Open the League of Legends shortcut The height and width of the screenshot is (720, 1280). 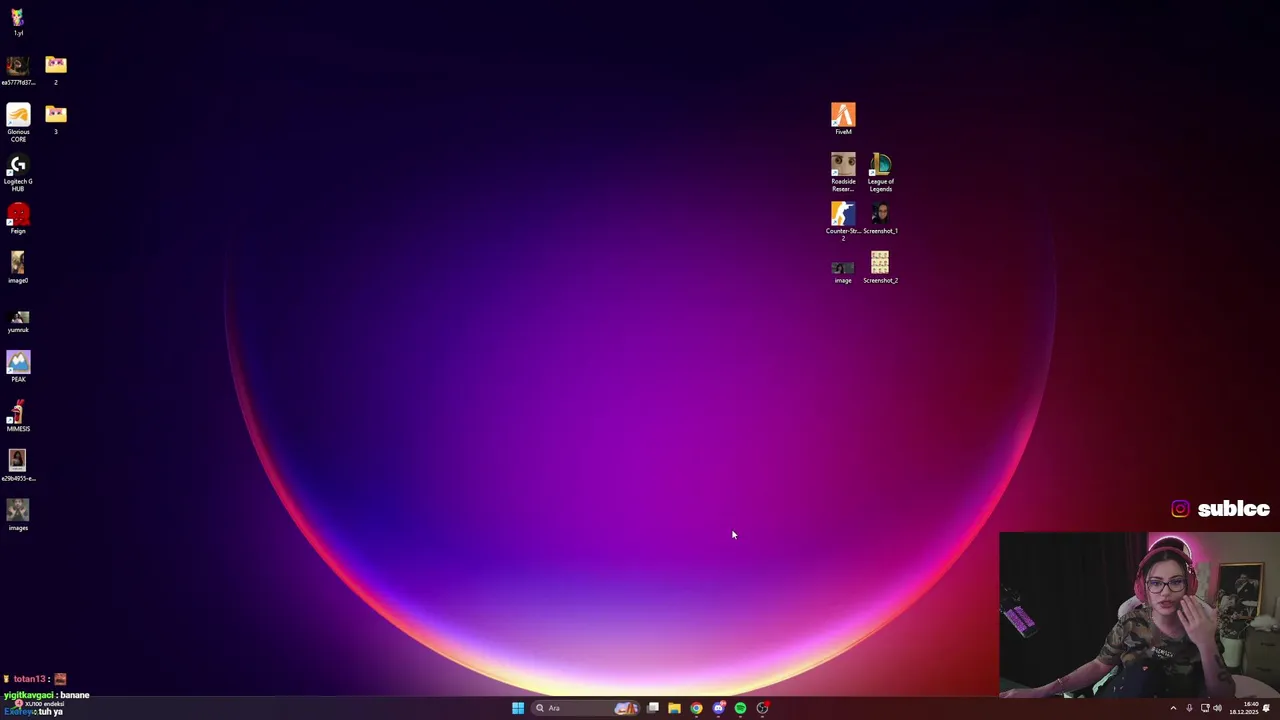[880, 172]
